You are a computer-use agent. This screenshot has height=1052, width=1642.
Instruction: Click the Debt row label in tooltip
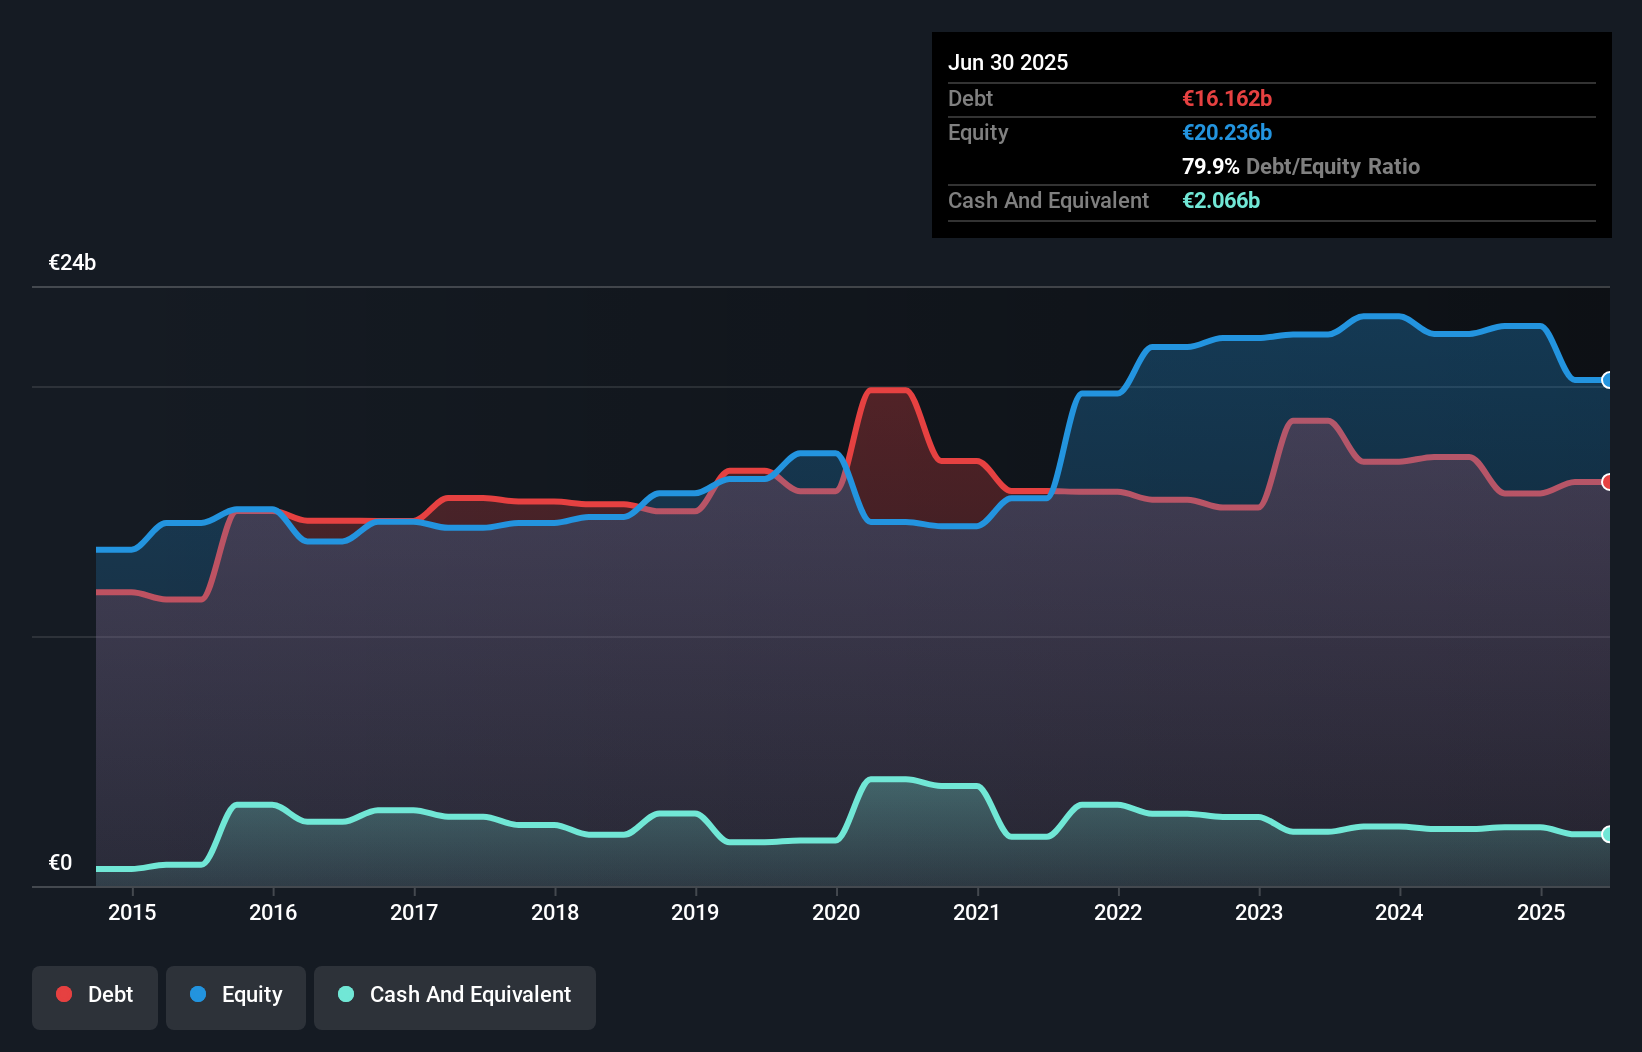point(970,98)
